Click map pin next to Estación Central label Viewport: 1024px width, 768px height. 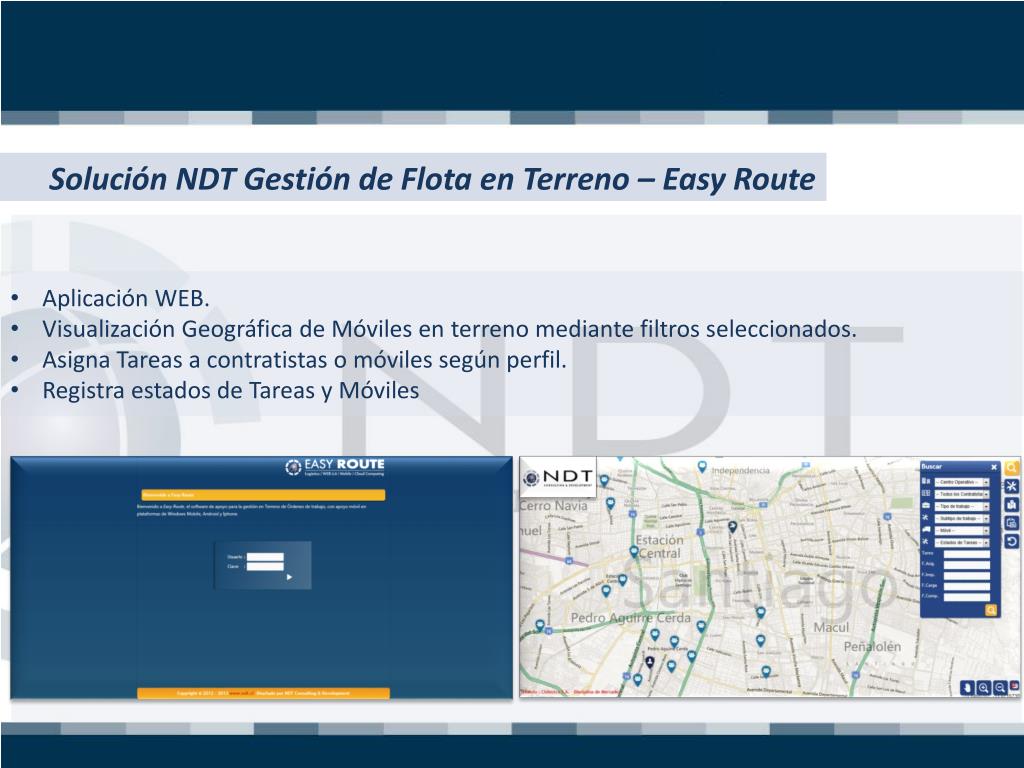click(633, 552)
